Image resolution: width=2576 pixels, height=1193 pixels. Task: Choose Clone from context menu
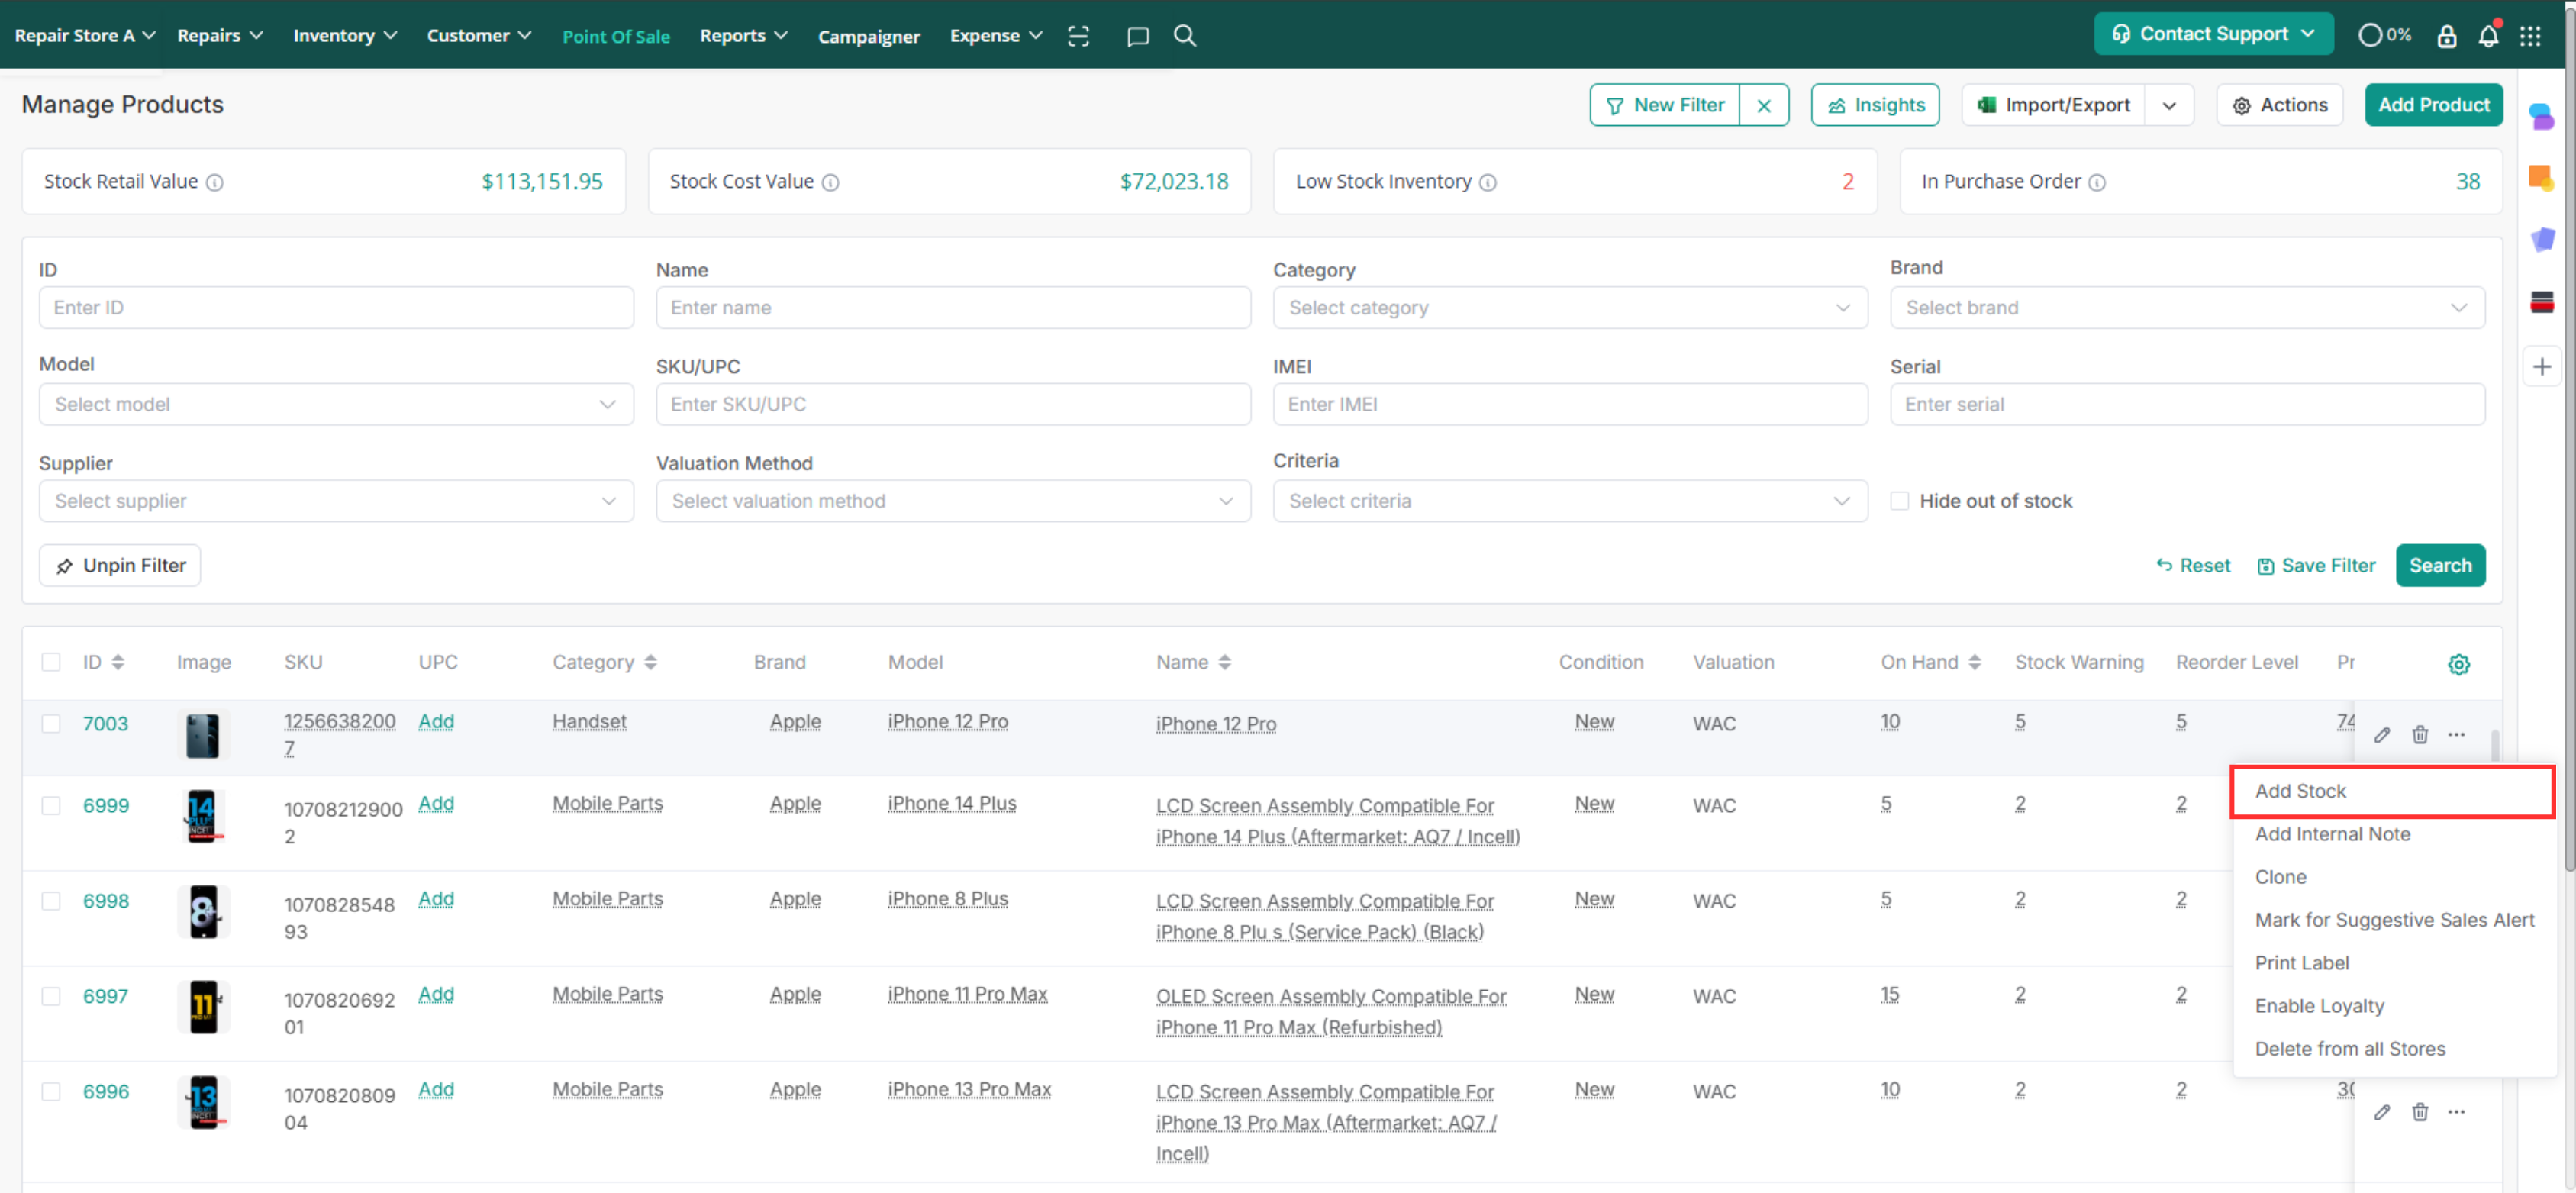pyautogui.click(x=2280, y=877)
